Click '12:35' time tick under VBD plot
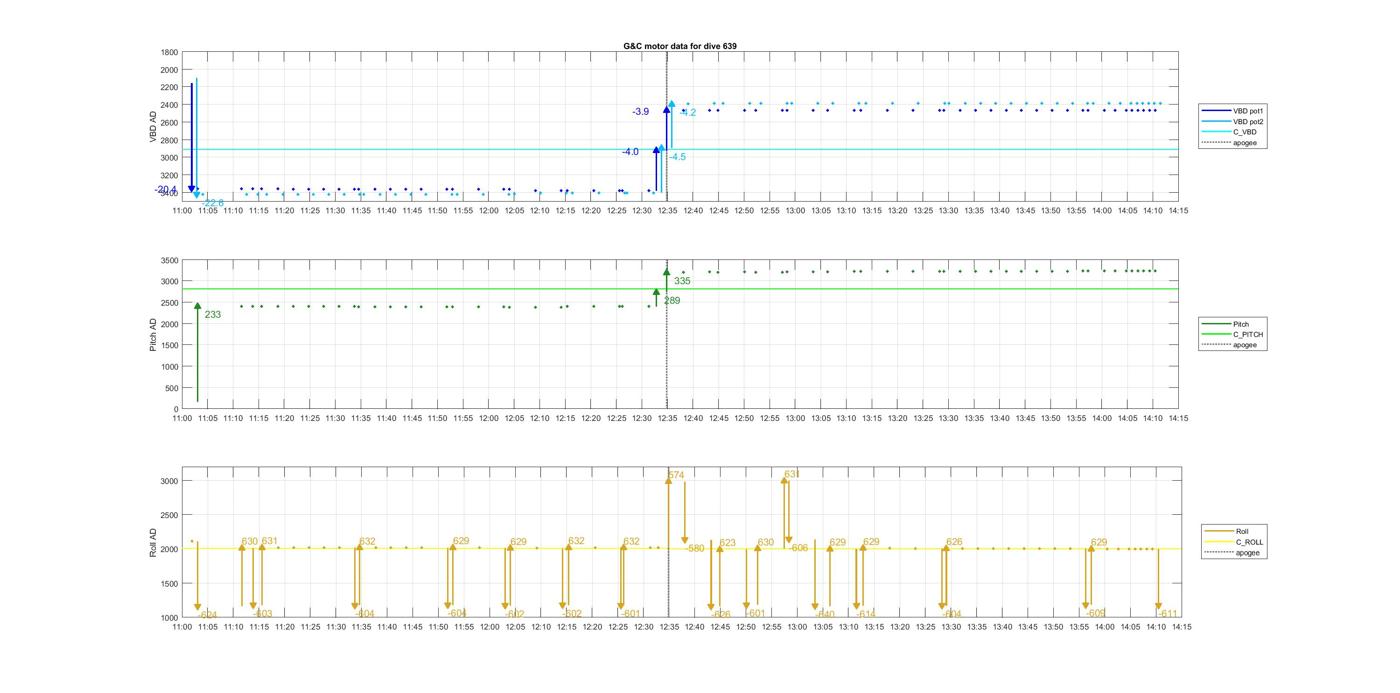Viewport: 1400px width, 693px height. 668,210
